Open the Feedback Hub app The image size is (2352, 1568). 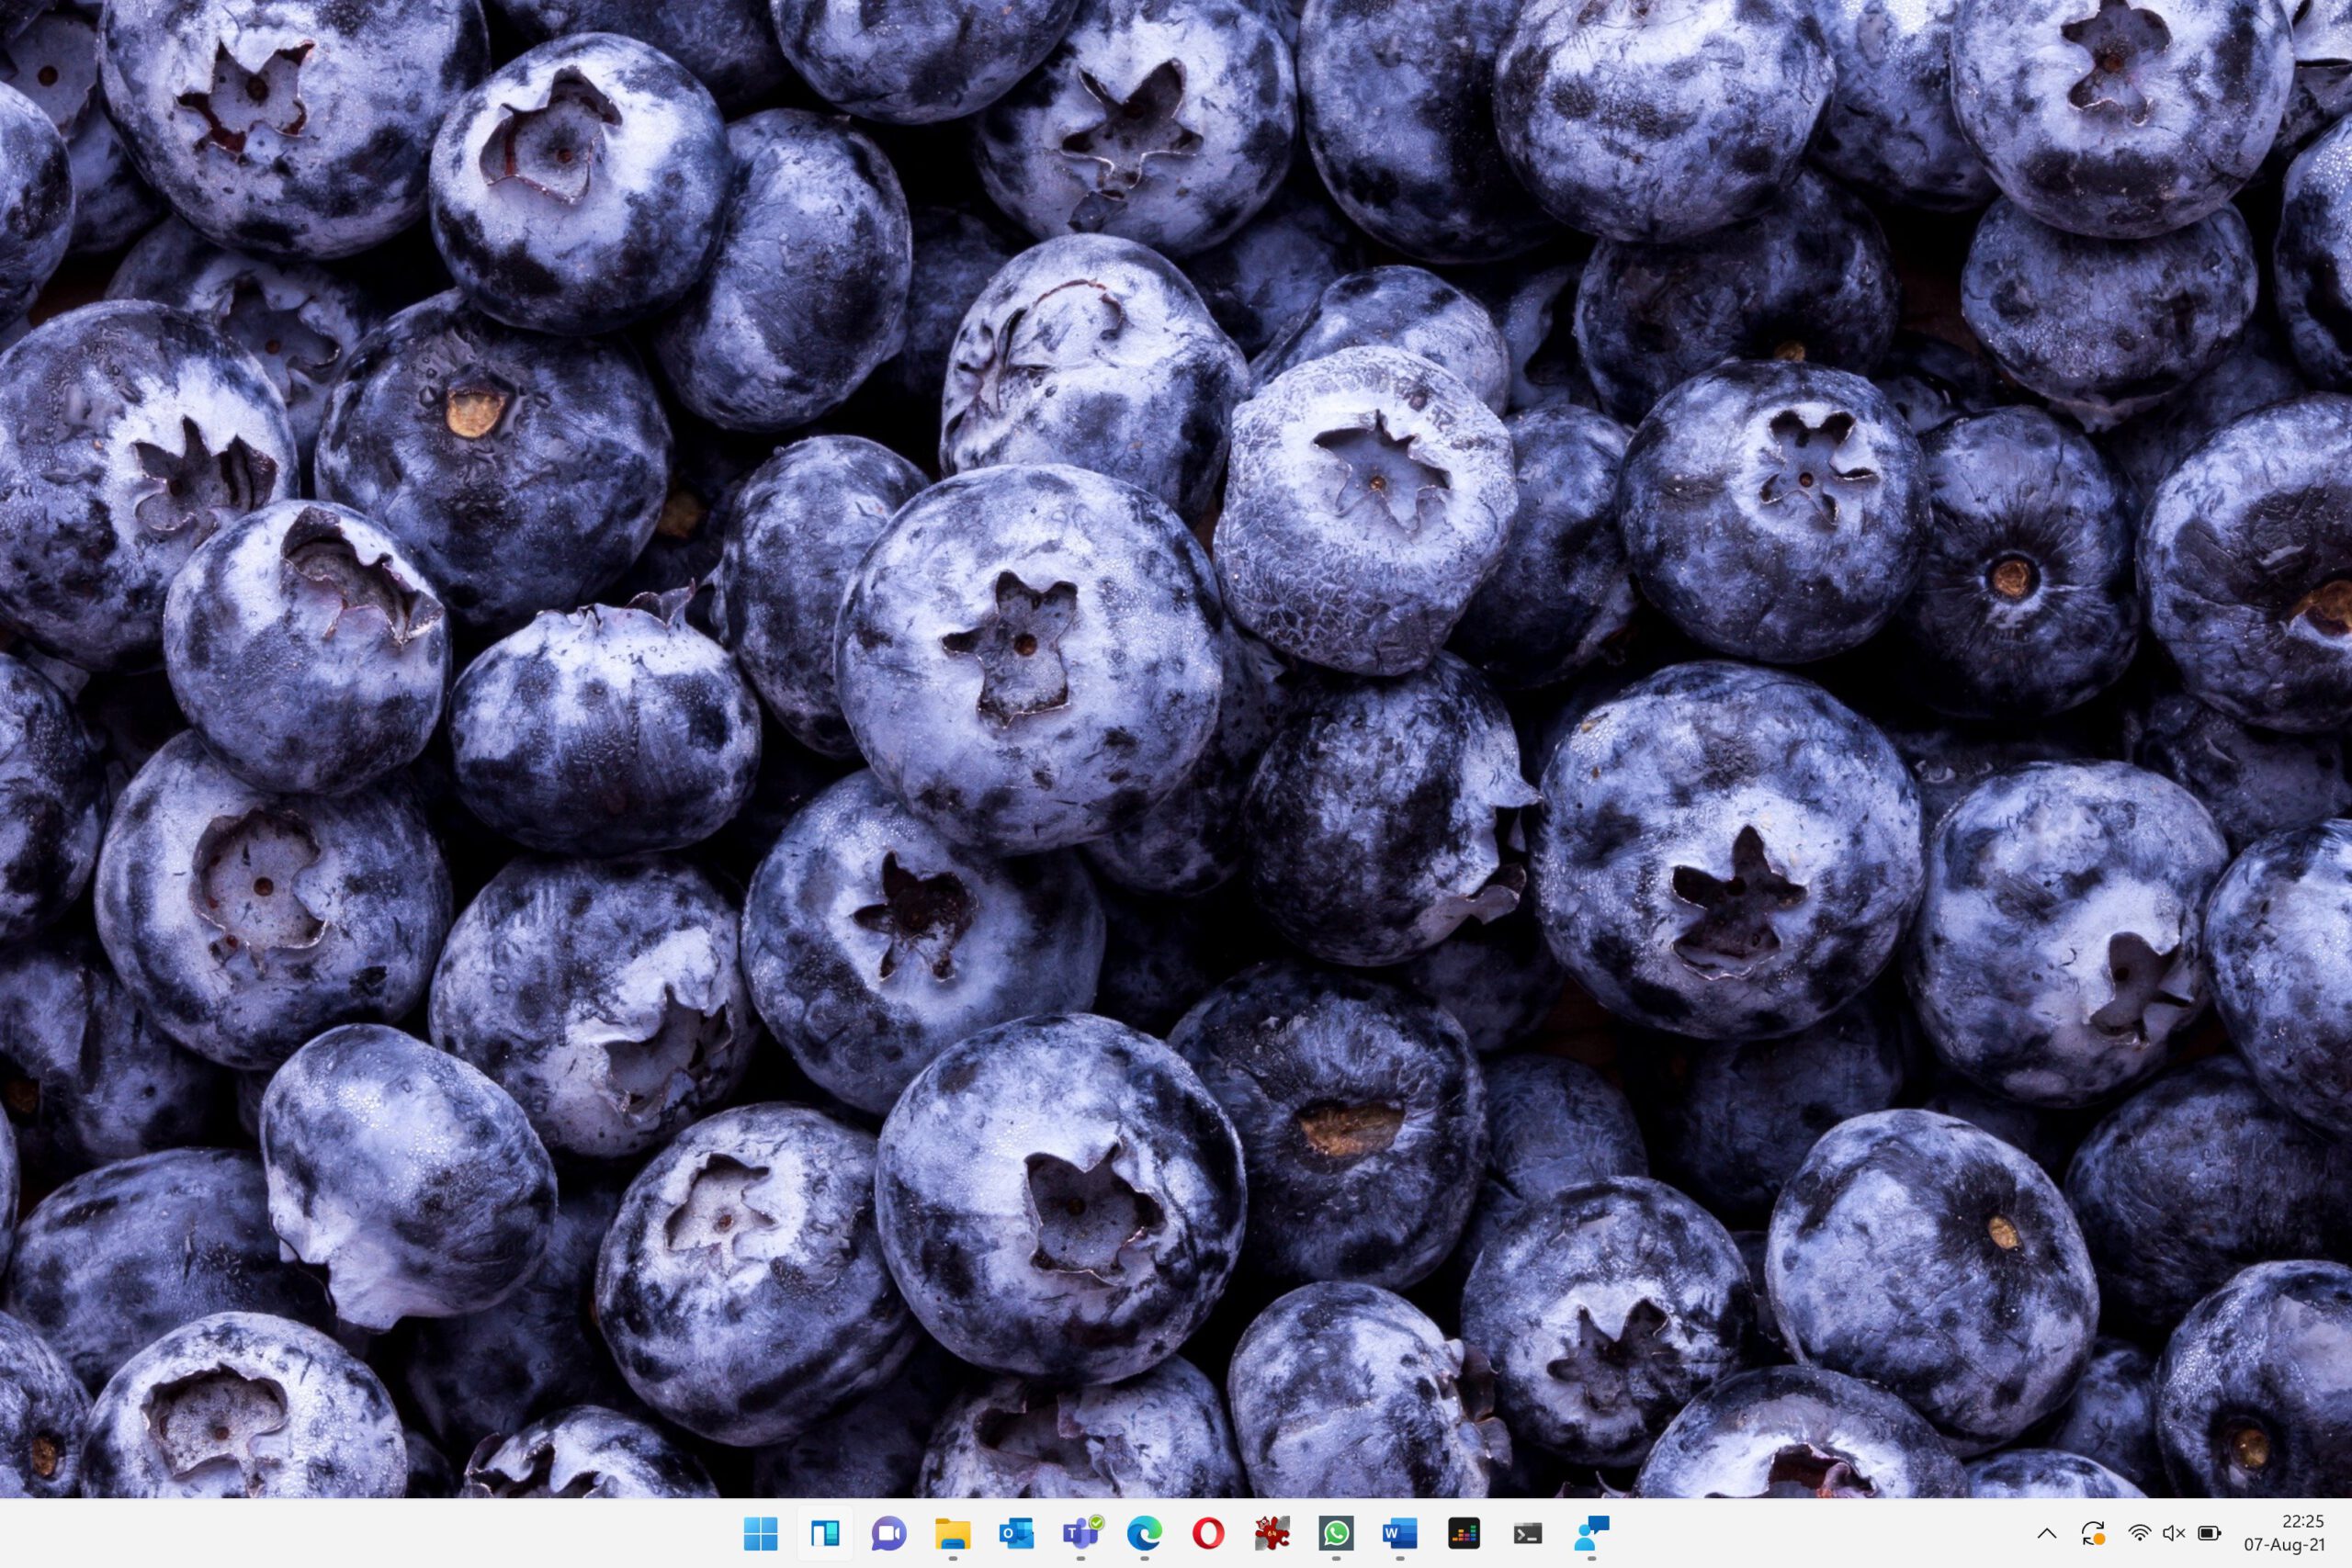pyautogui.click(x=1592, y=1533)
